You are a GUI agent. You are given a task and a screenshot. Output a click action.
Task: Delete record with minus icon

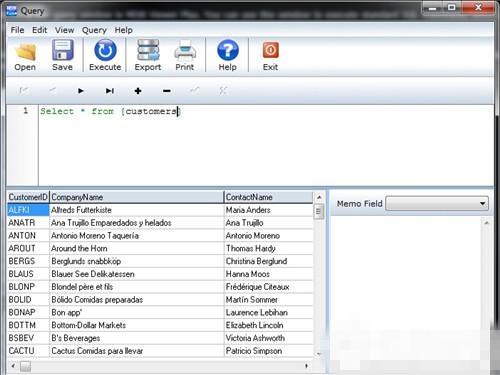click(167, 91)
